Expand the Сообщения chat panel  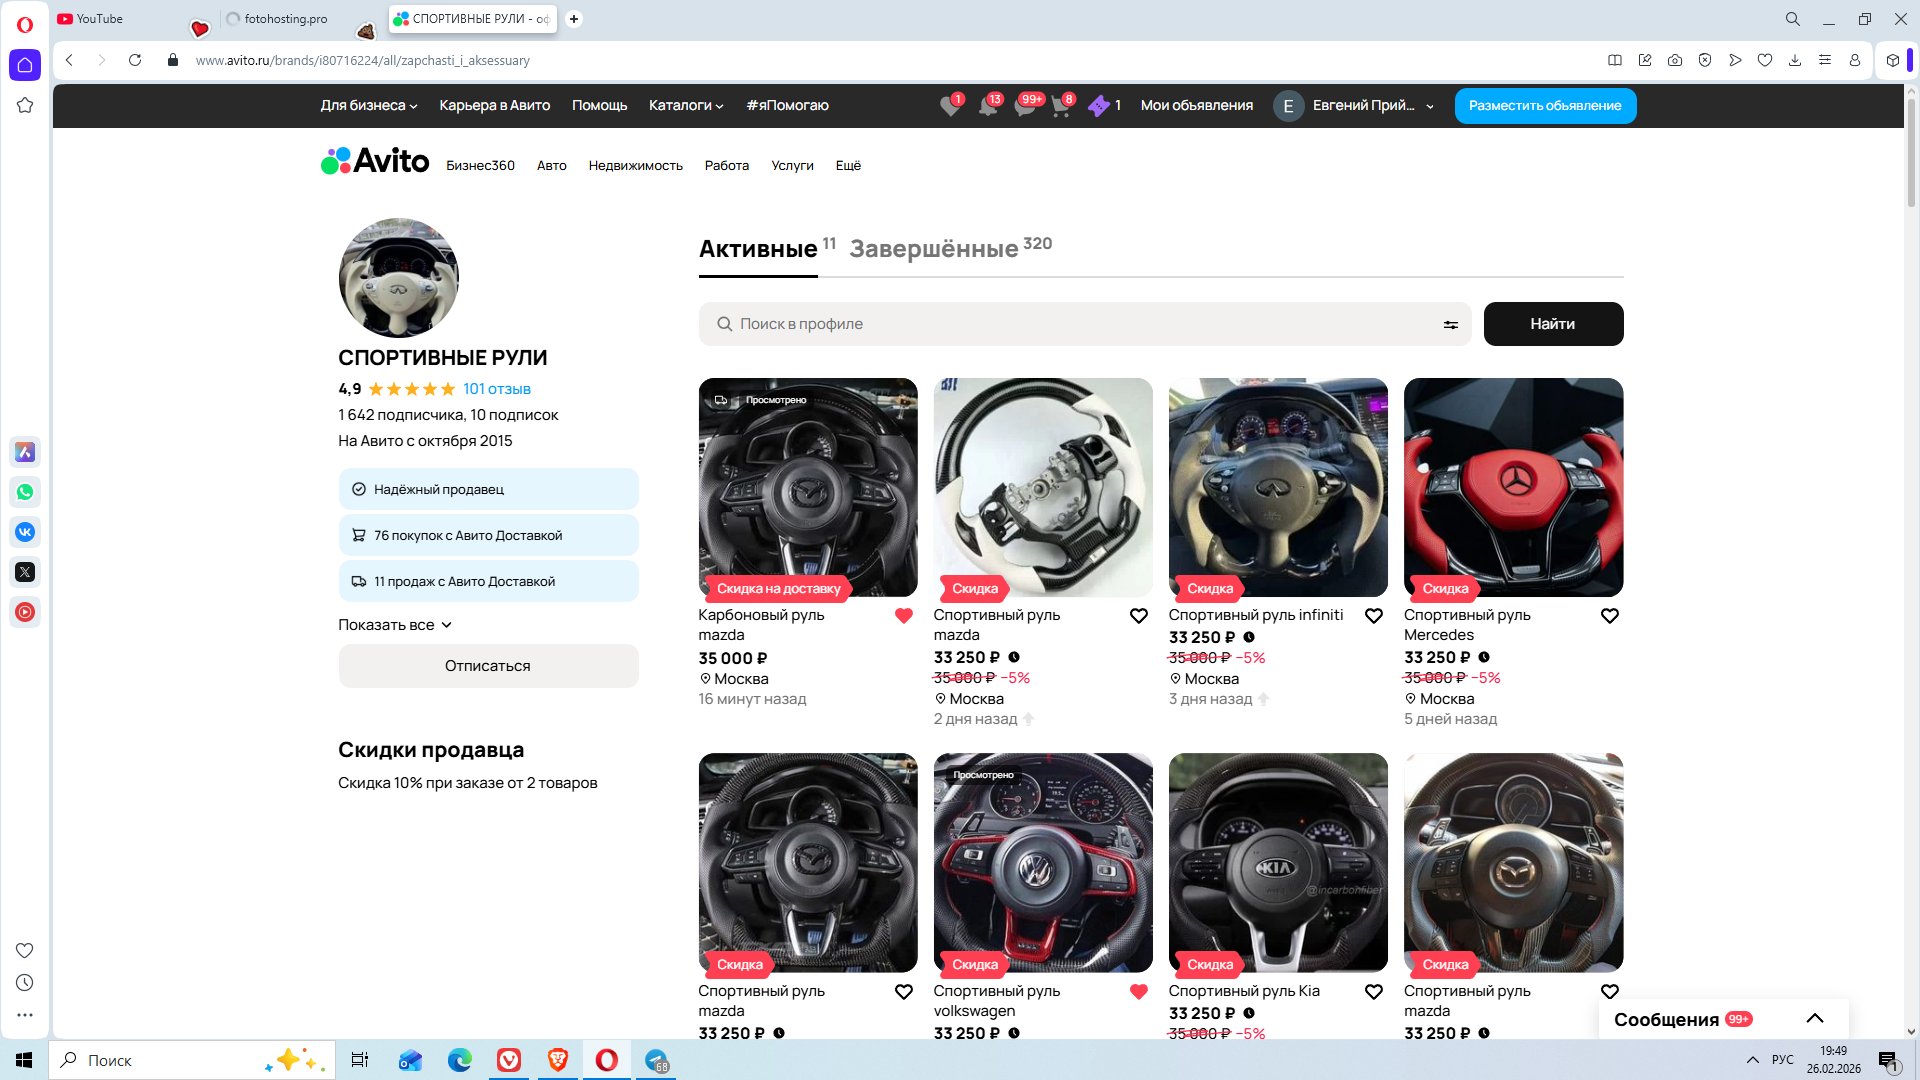[x=1814, y=1018]
